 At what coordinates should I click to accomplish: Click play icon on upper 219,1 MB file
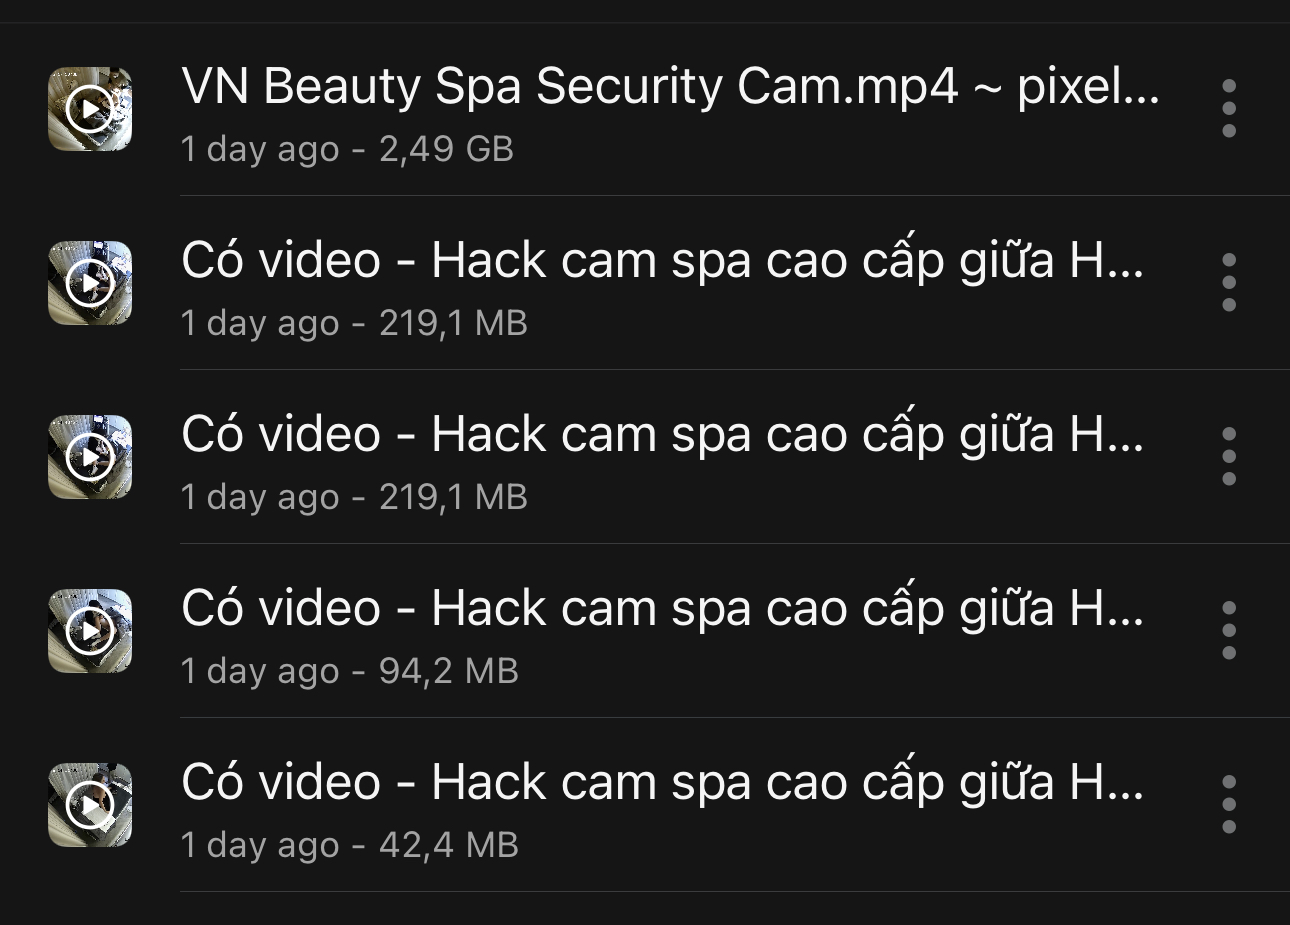[90, 283]
